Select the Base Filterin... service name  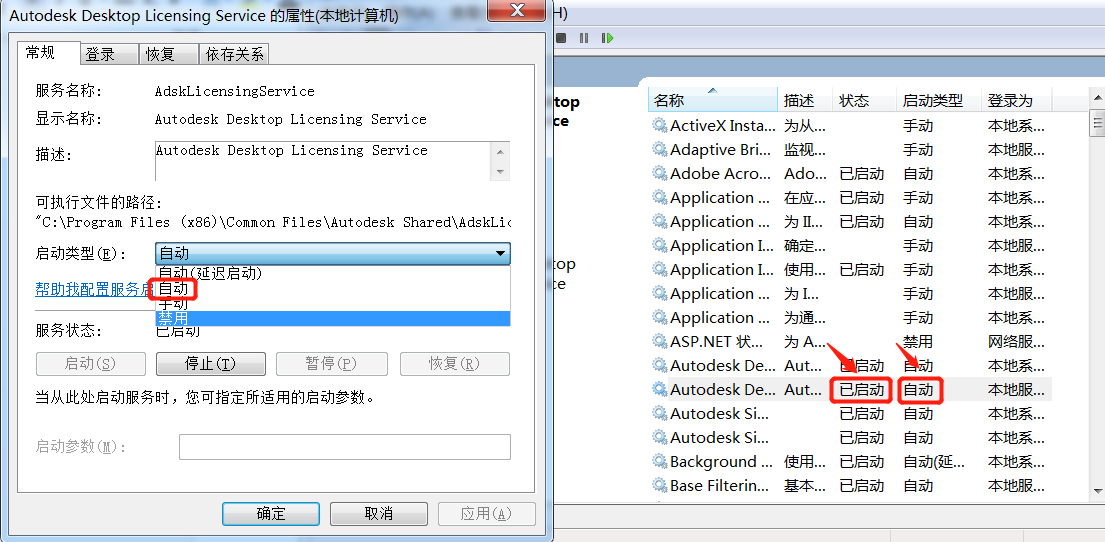tap(720, 486)
